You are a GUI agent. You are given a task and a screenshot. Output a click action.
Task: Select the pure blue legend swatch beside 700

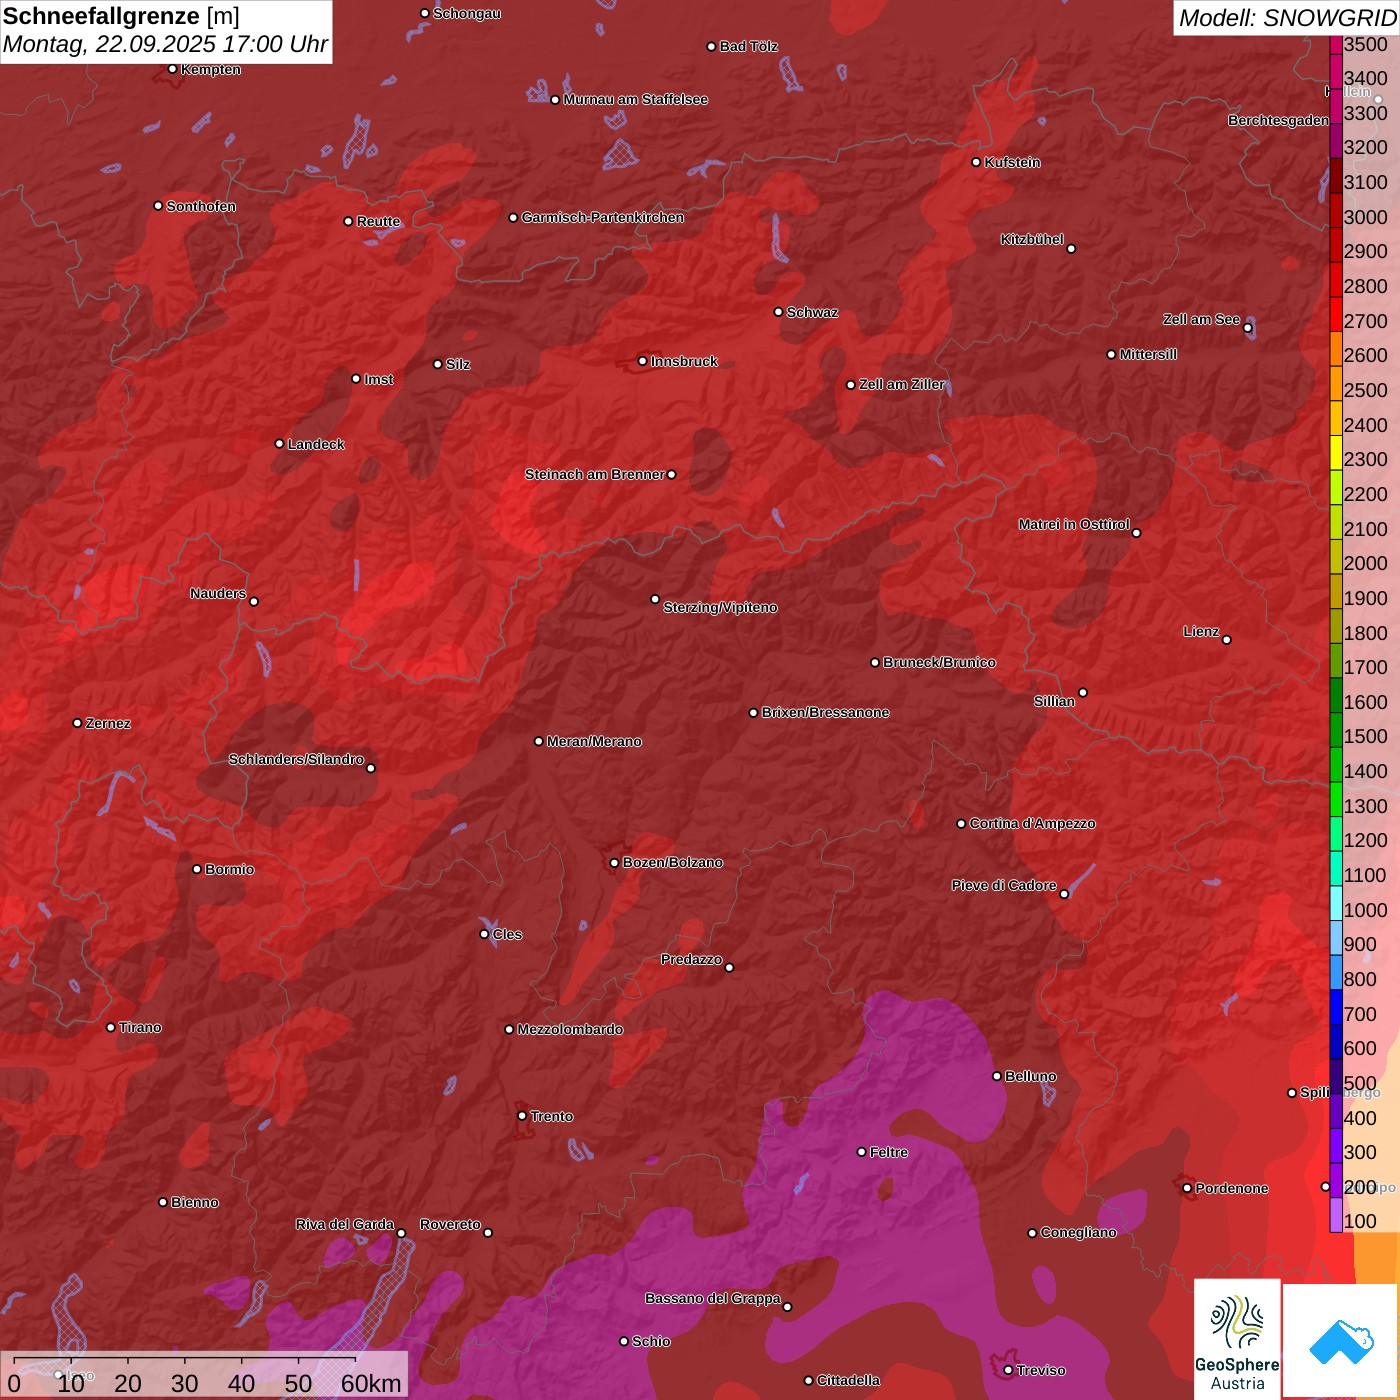click(1336, 1007)
